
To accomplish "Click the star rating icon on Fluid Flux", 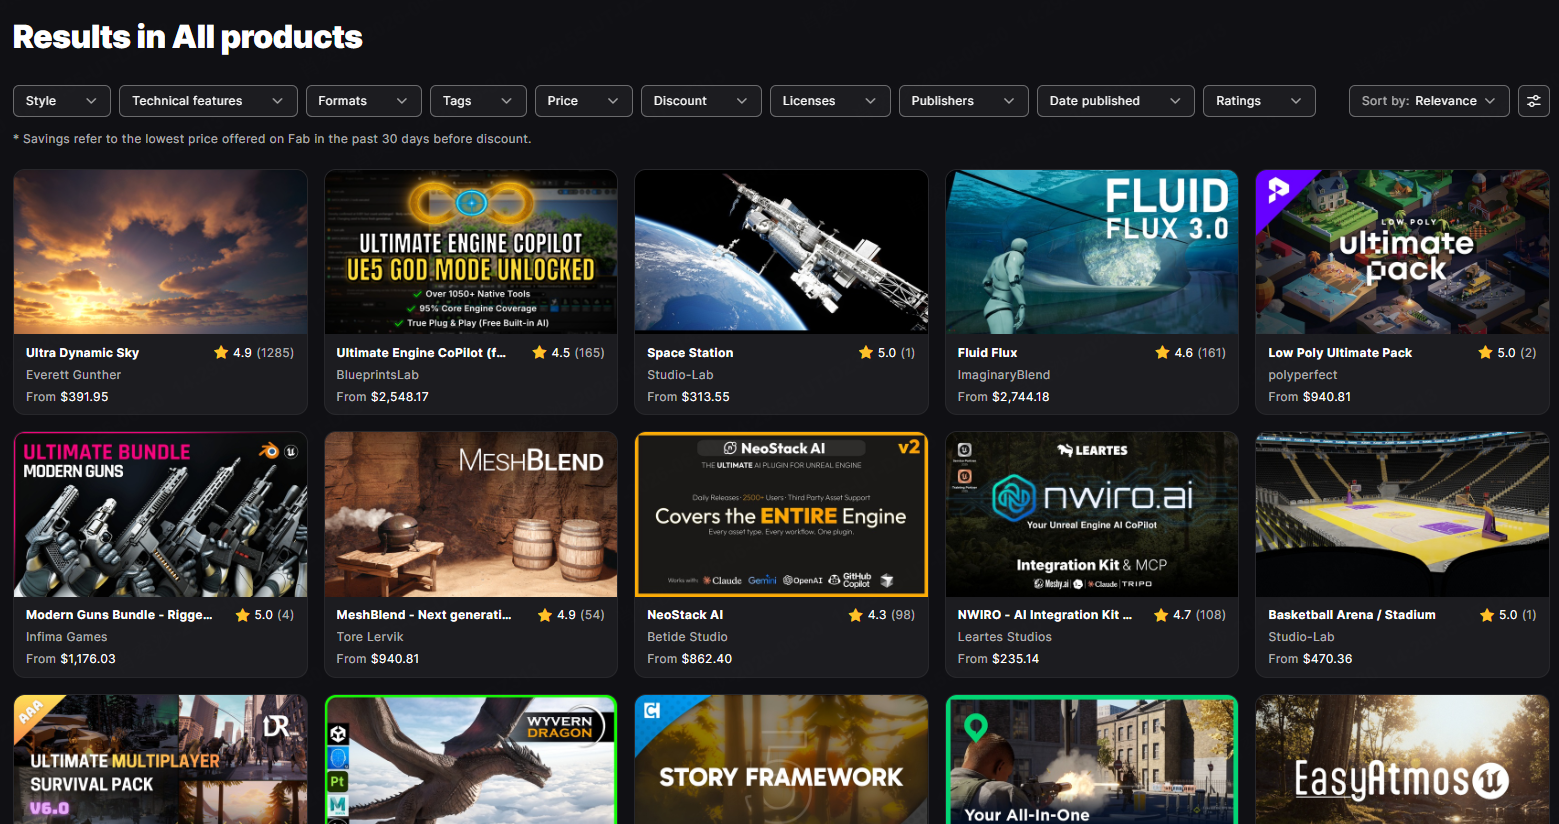I will click(x=1162, y=352).
